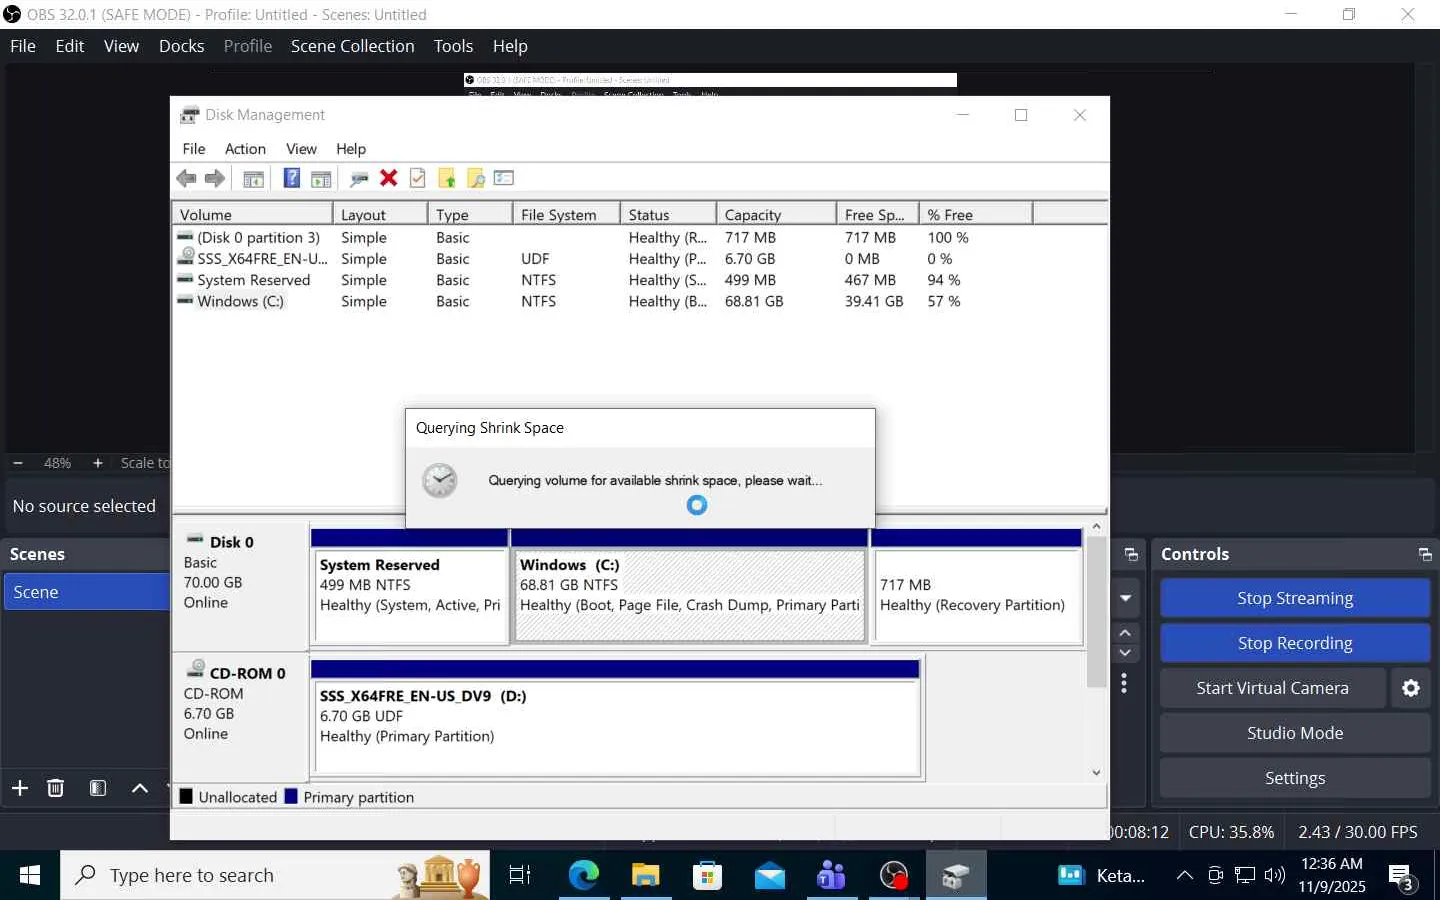Viewport: 1440px width, 900px height.
Task: Click the down chevron left of Stop Recording
Action: [x=1125, y=653]
